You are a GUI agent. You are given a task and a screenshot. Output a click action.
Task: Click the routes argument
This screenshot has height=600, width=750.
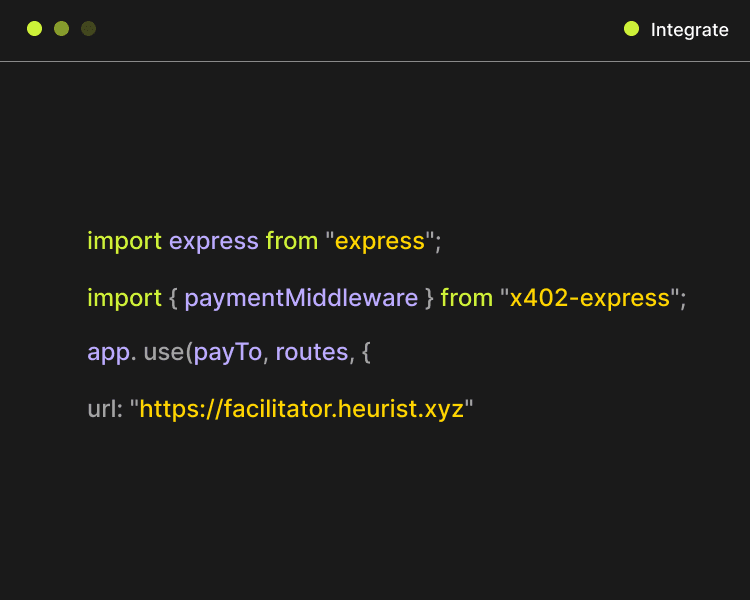coord(311,353)
